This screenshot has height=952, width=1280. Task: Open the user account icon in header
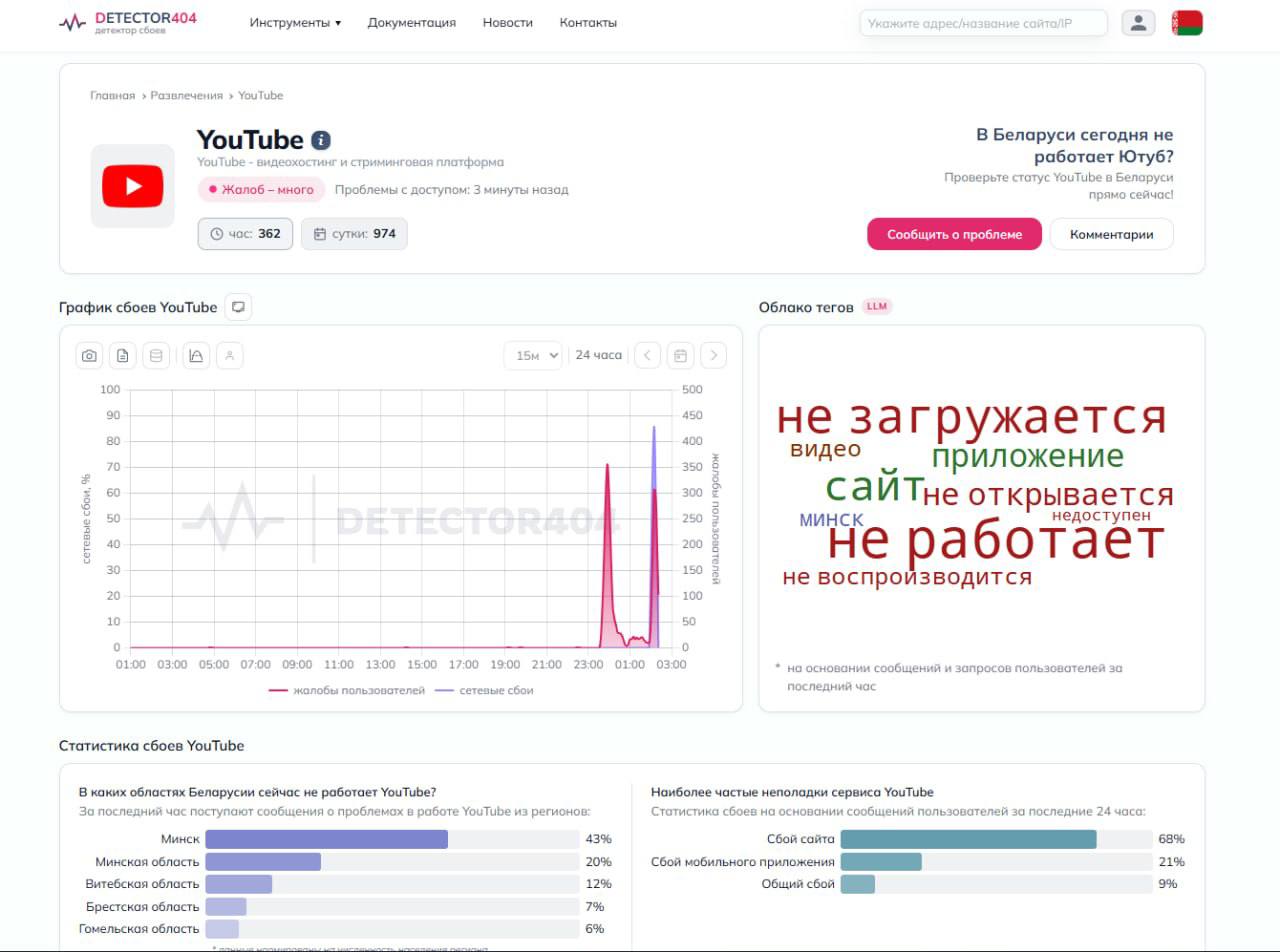(x=1138, y=23)
